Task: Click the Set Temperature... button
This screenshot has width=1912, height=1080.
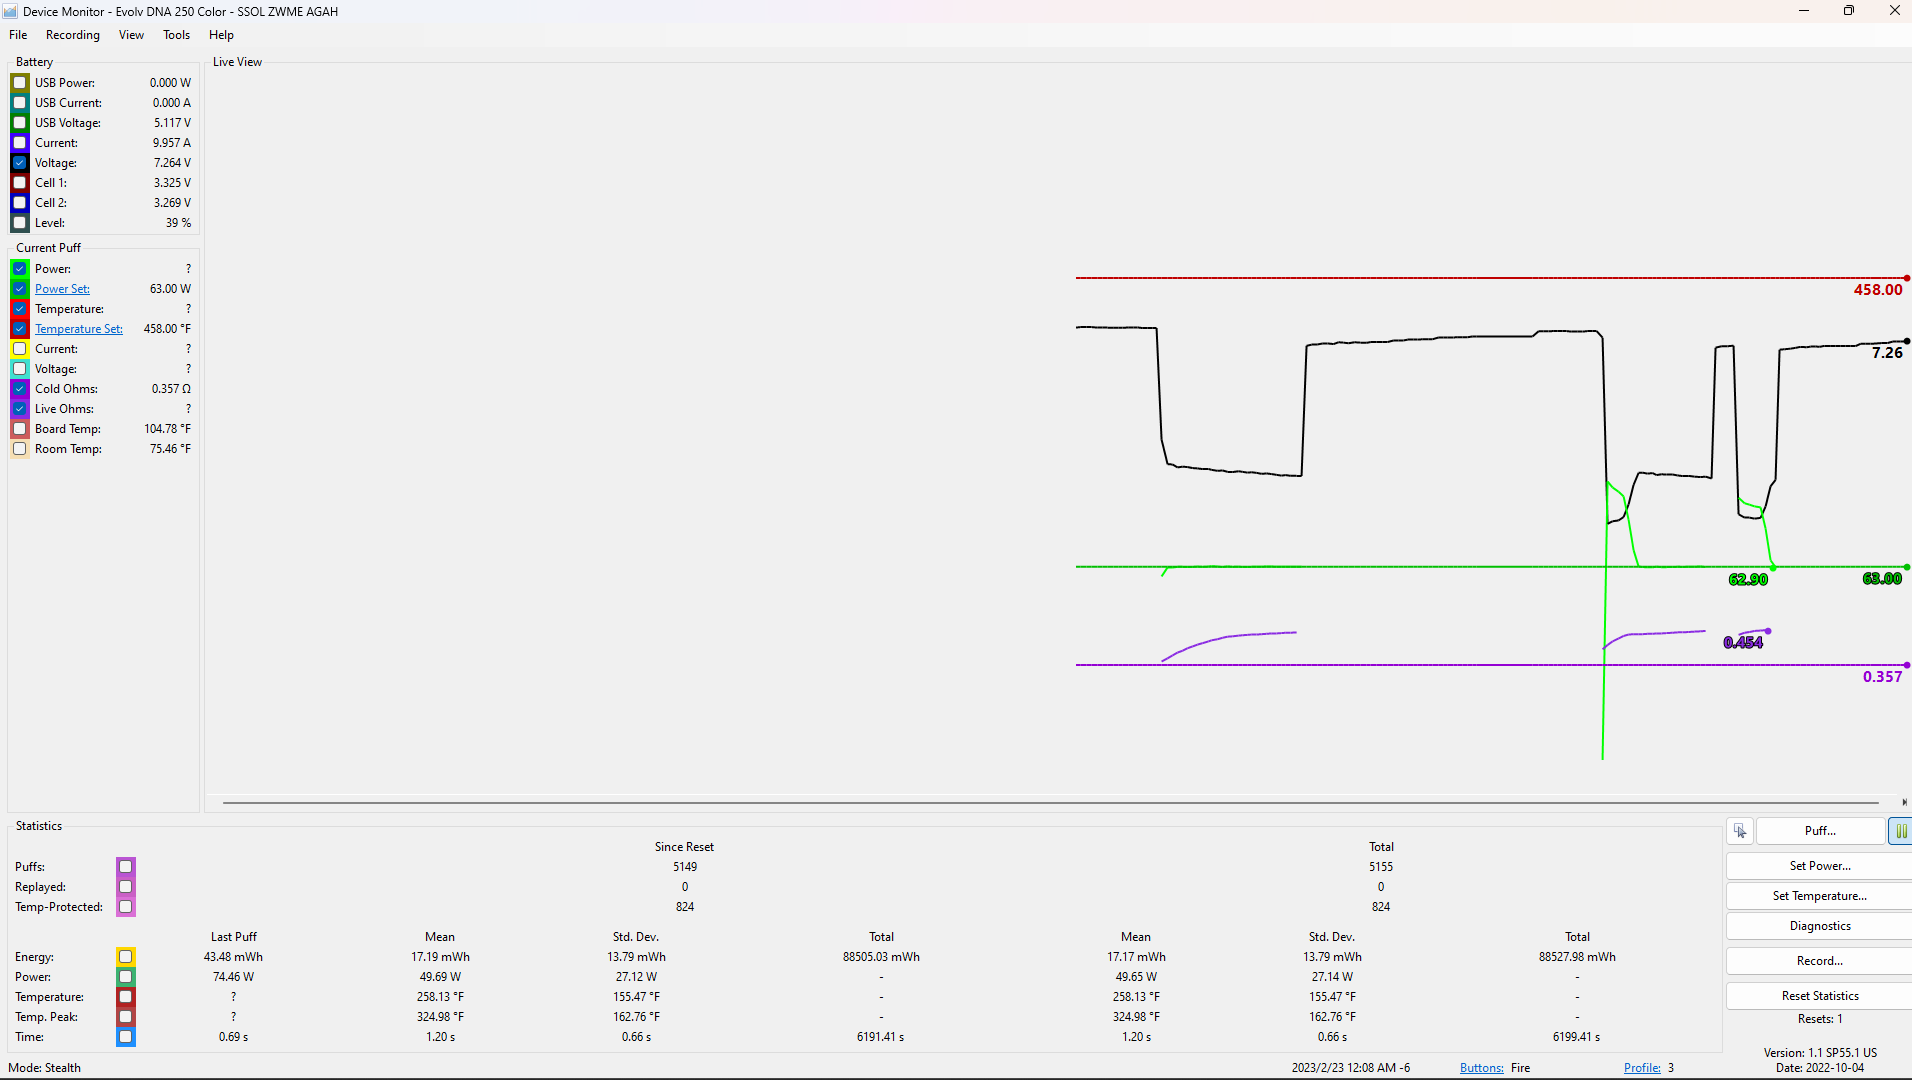Action: coord(1819,896)
